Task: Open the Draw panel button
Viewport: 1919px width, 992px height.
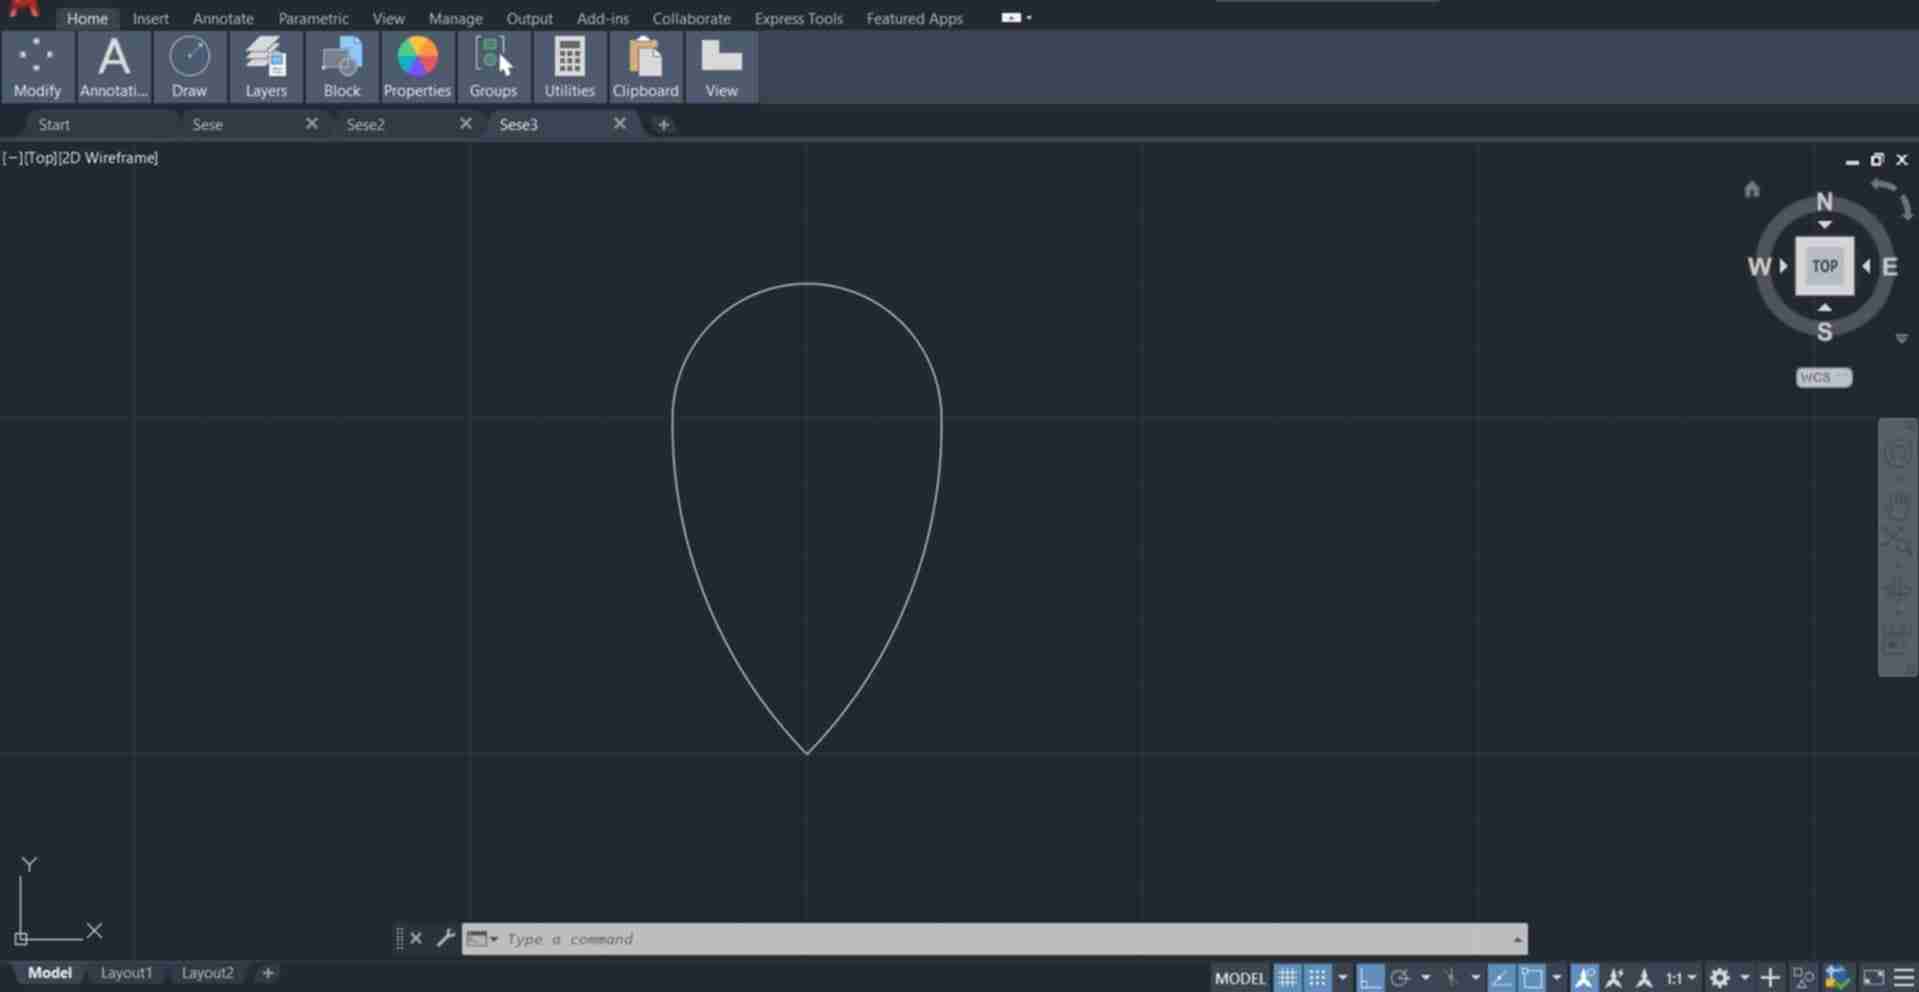Action: coord(189,67)
